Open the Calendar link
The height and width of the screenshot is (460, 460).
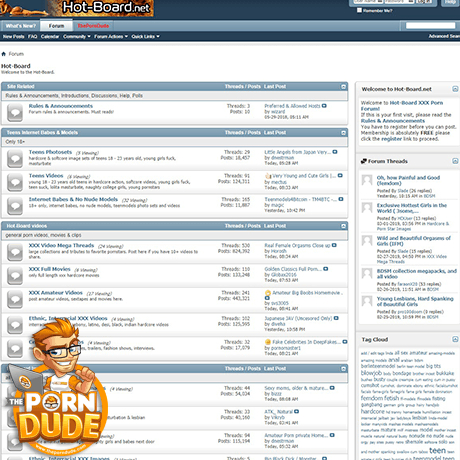tap(50, 36)
